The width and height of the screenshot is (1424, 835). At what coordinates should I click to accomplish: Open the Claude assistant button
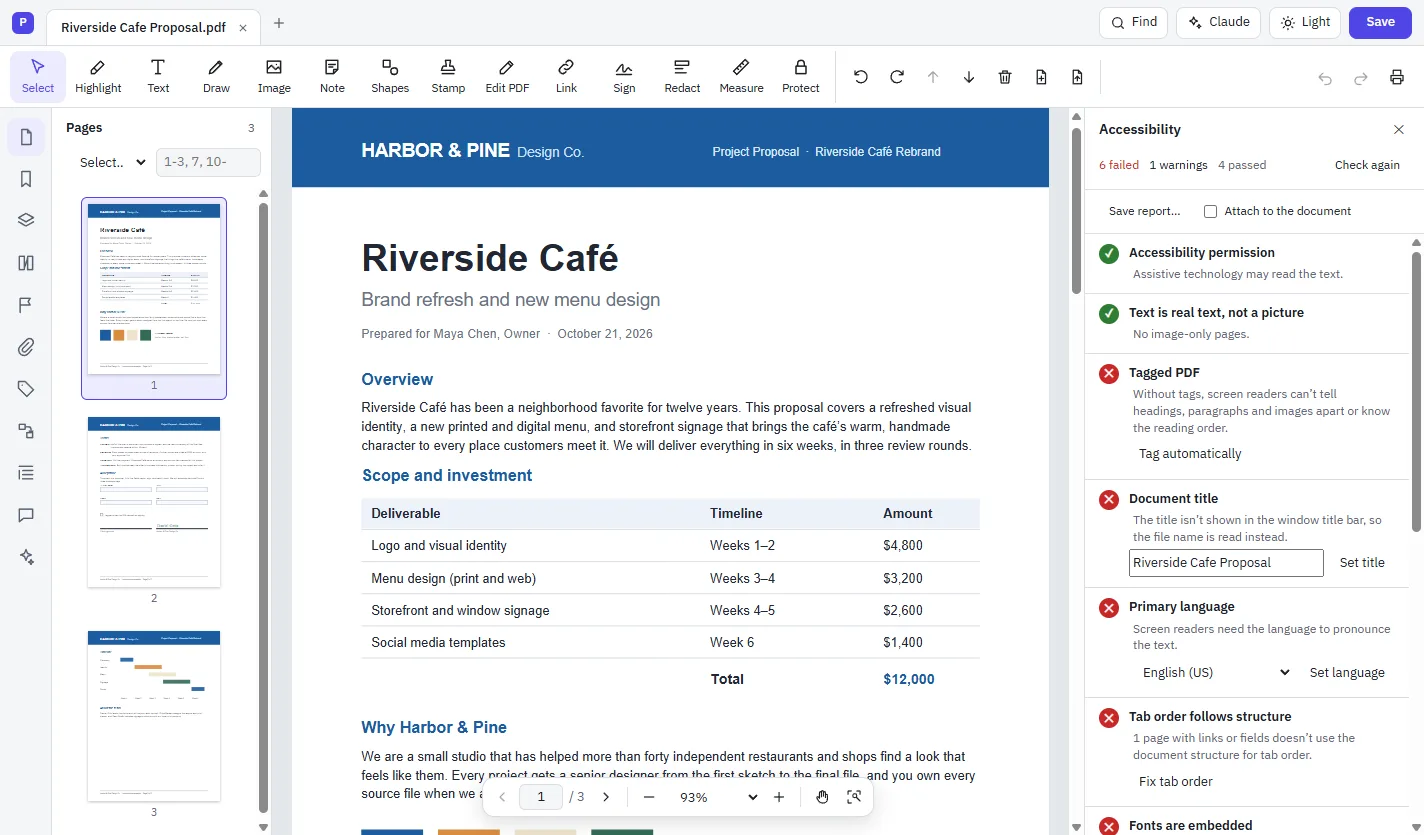(1218, 22)
